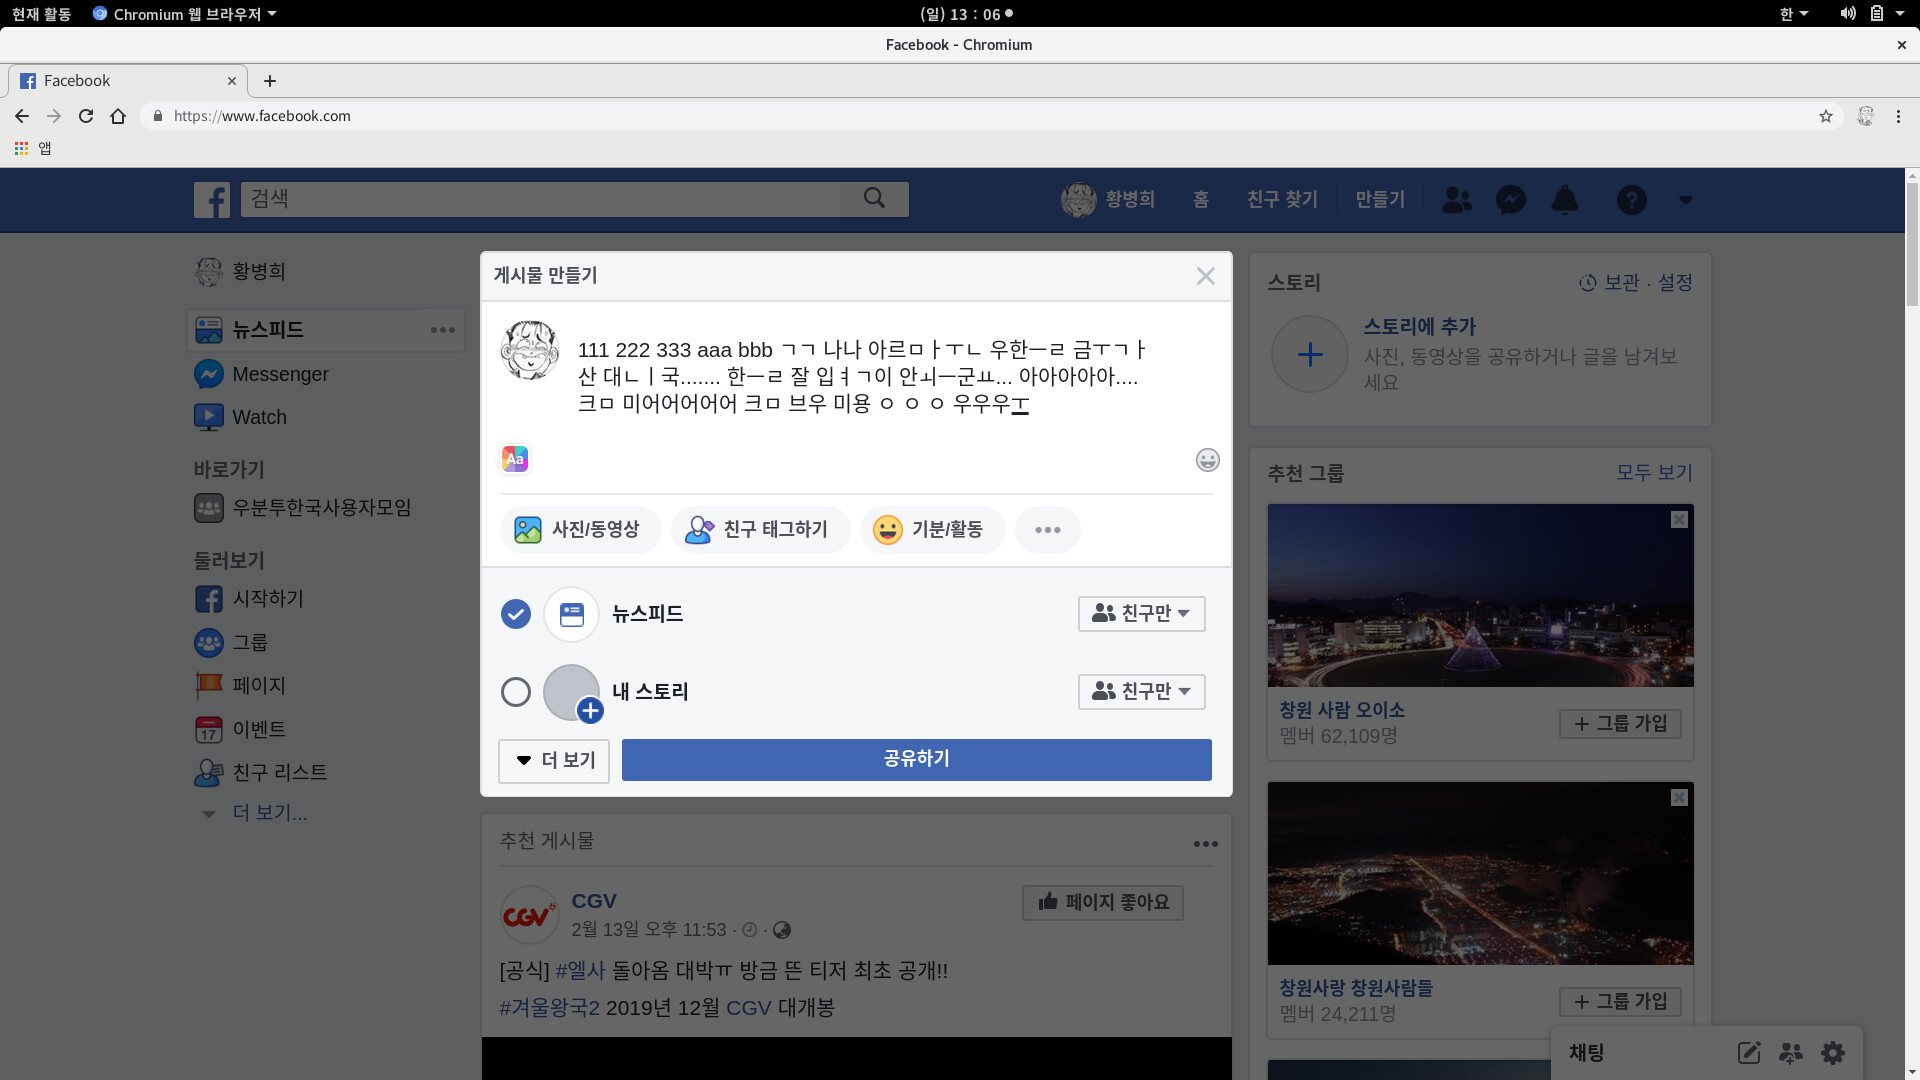Open friend requests icon in top bar

(x=1456, y=200)
